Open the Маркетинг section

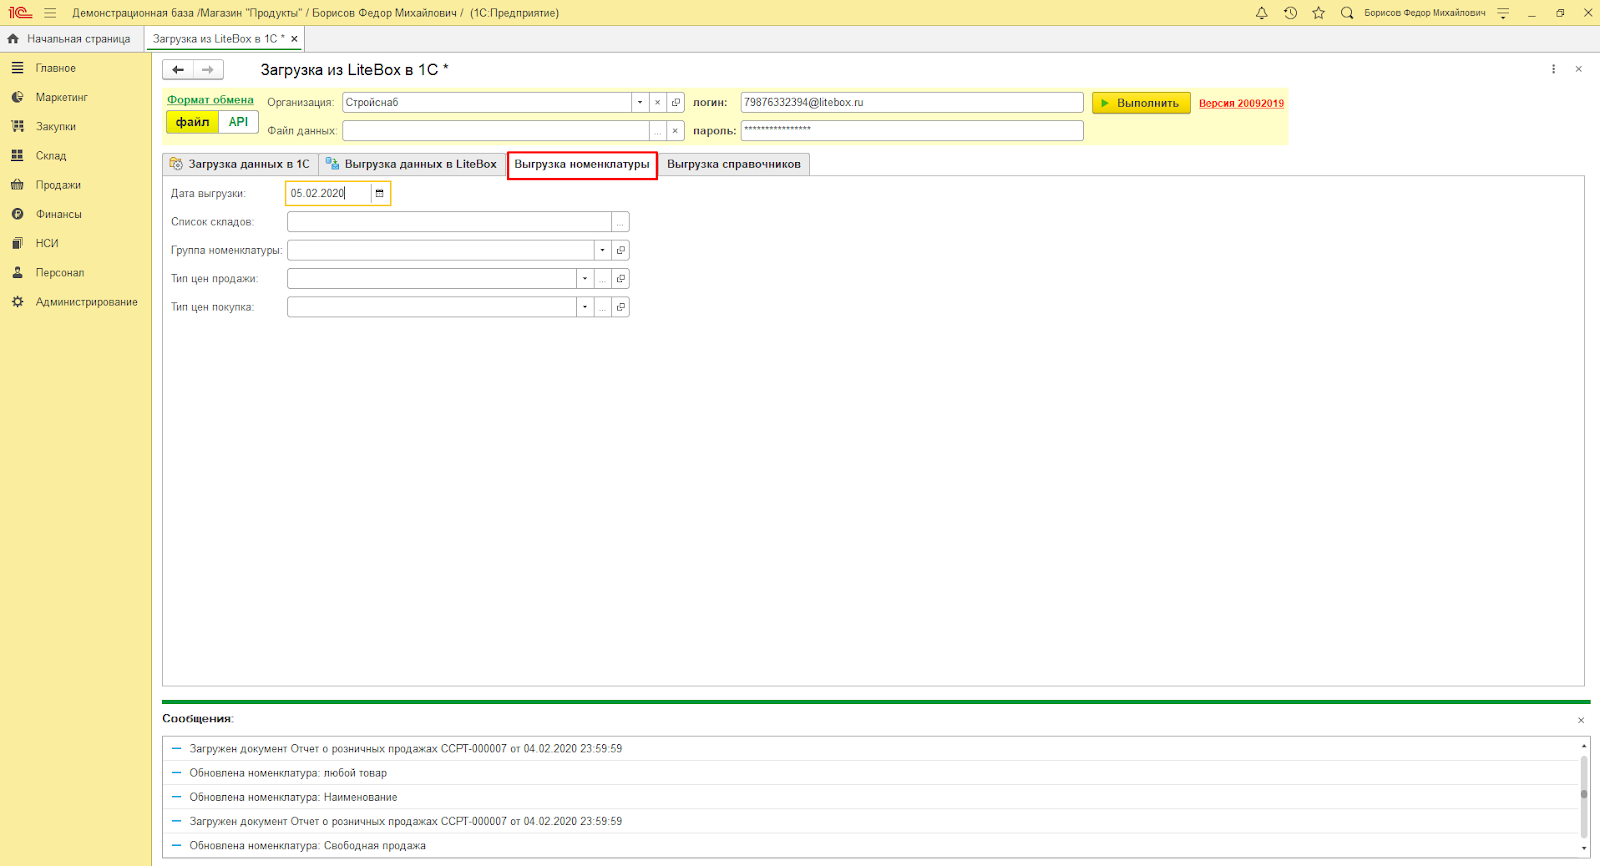tap(62, 97)
